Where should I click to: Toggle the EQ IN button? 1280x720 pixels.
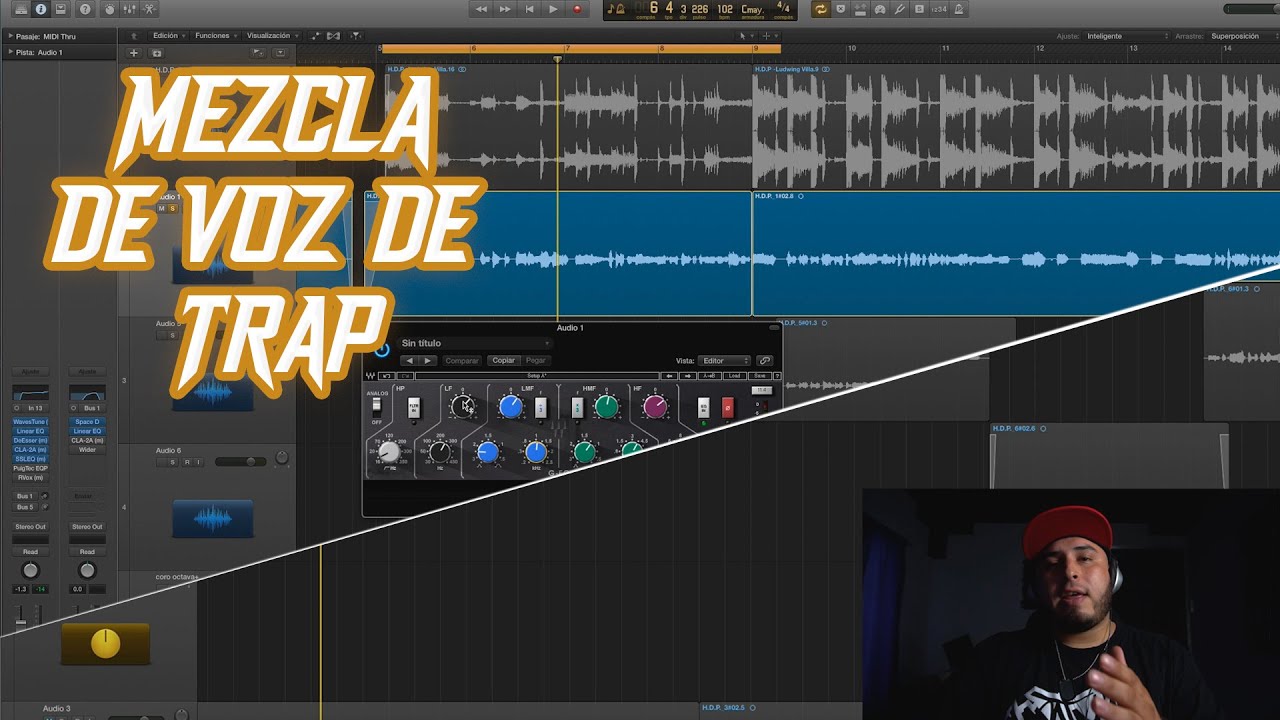click(703, 407)
